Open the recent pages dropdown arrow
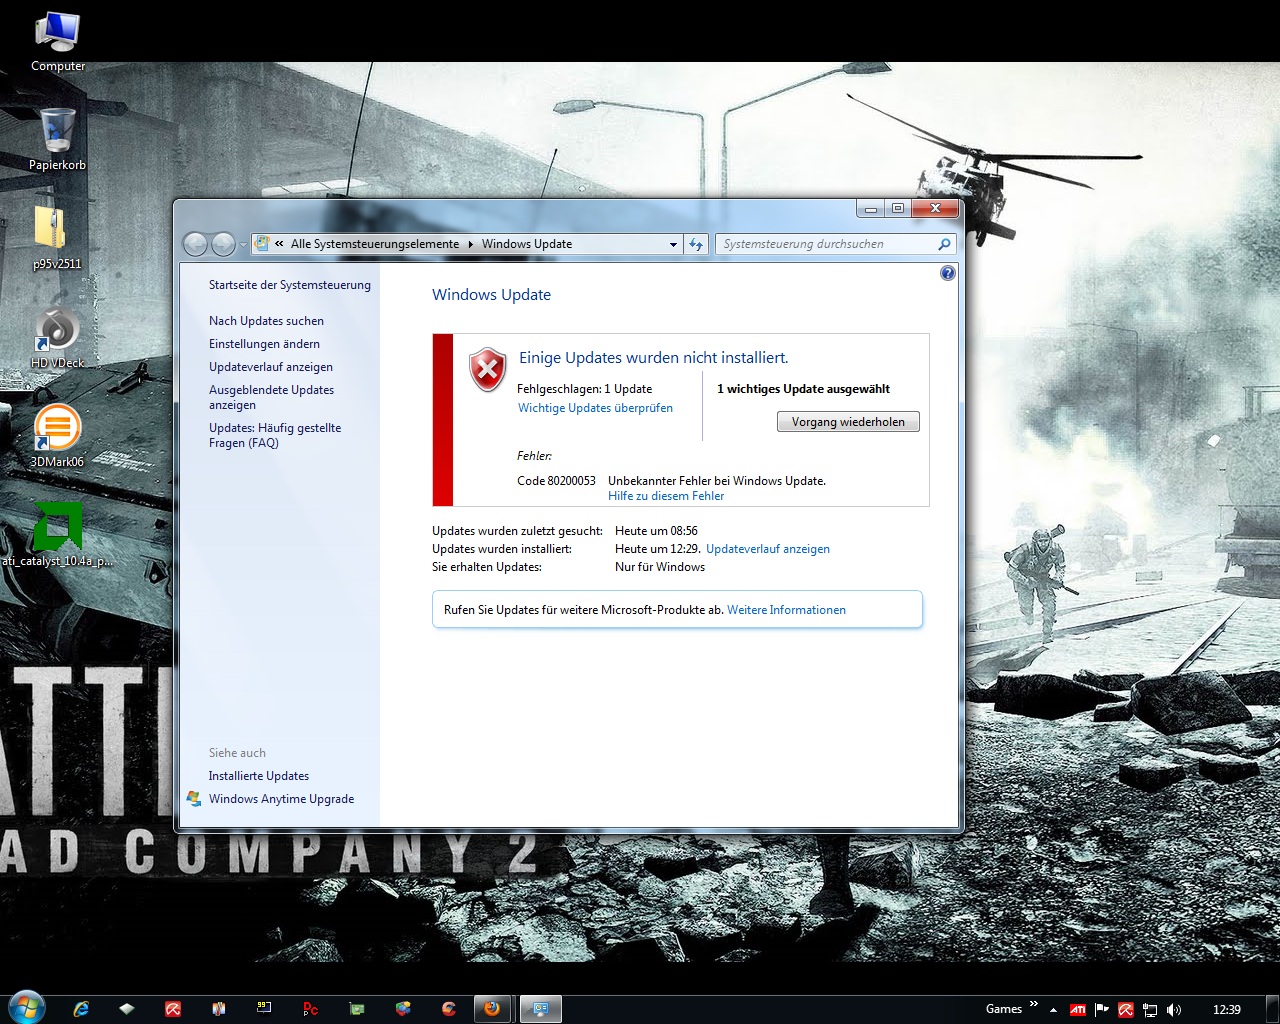The image size is (1280, 1024). click(243, 245)
